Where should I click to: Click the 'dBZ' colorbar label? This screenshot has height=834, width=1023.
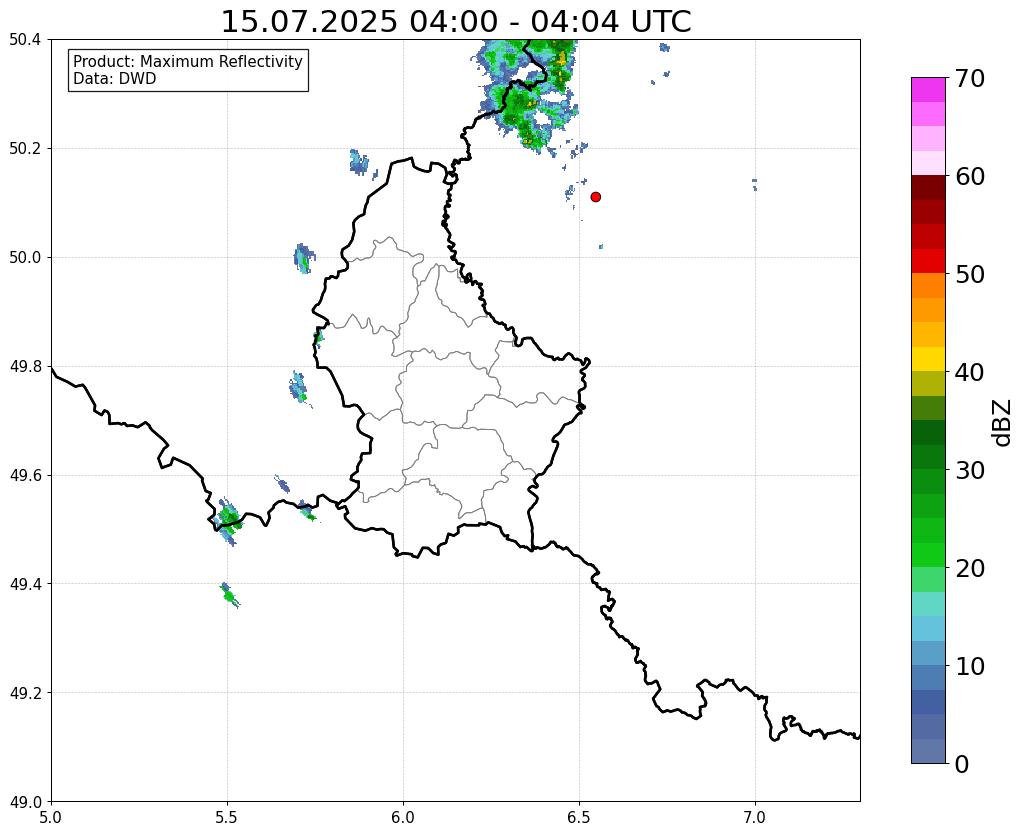(x=1003, y=422)
